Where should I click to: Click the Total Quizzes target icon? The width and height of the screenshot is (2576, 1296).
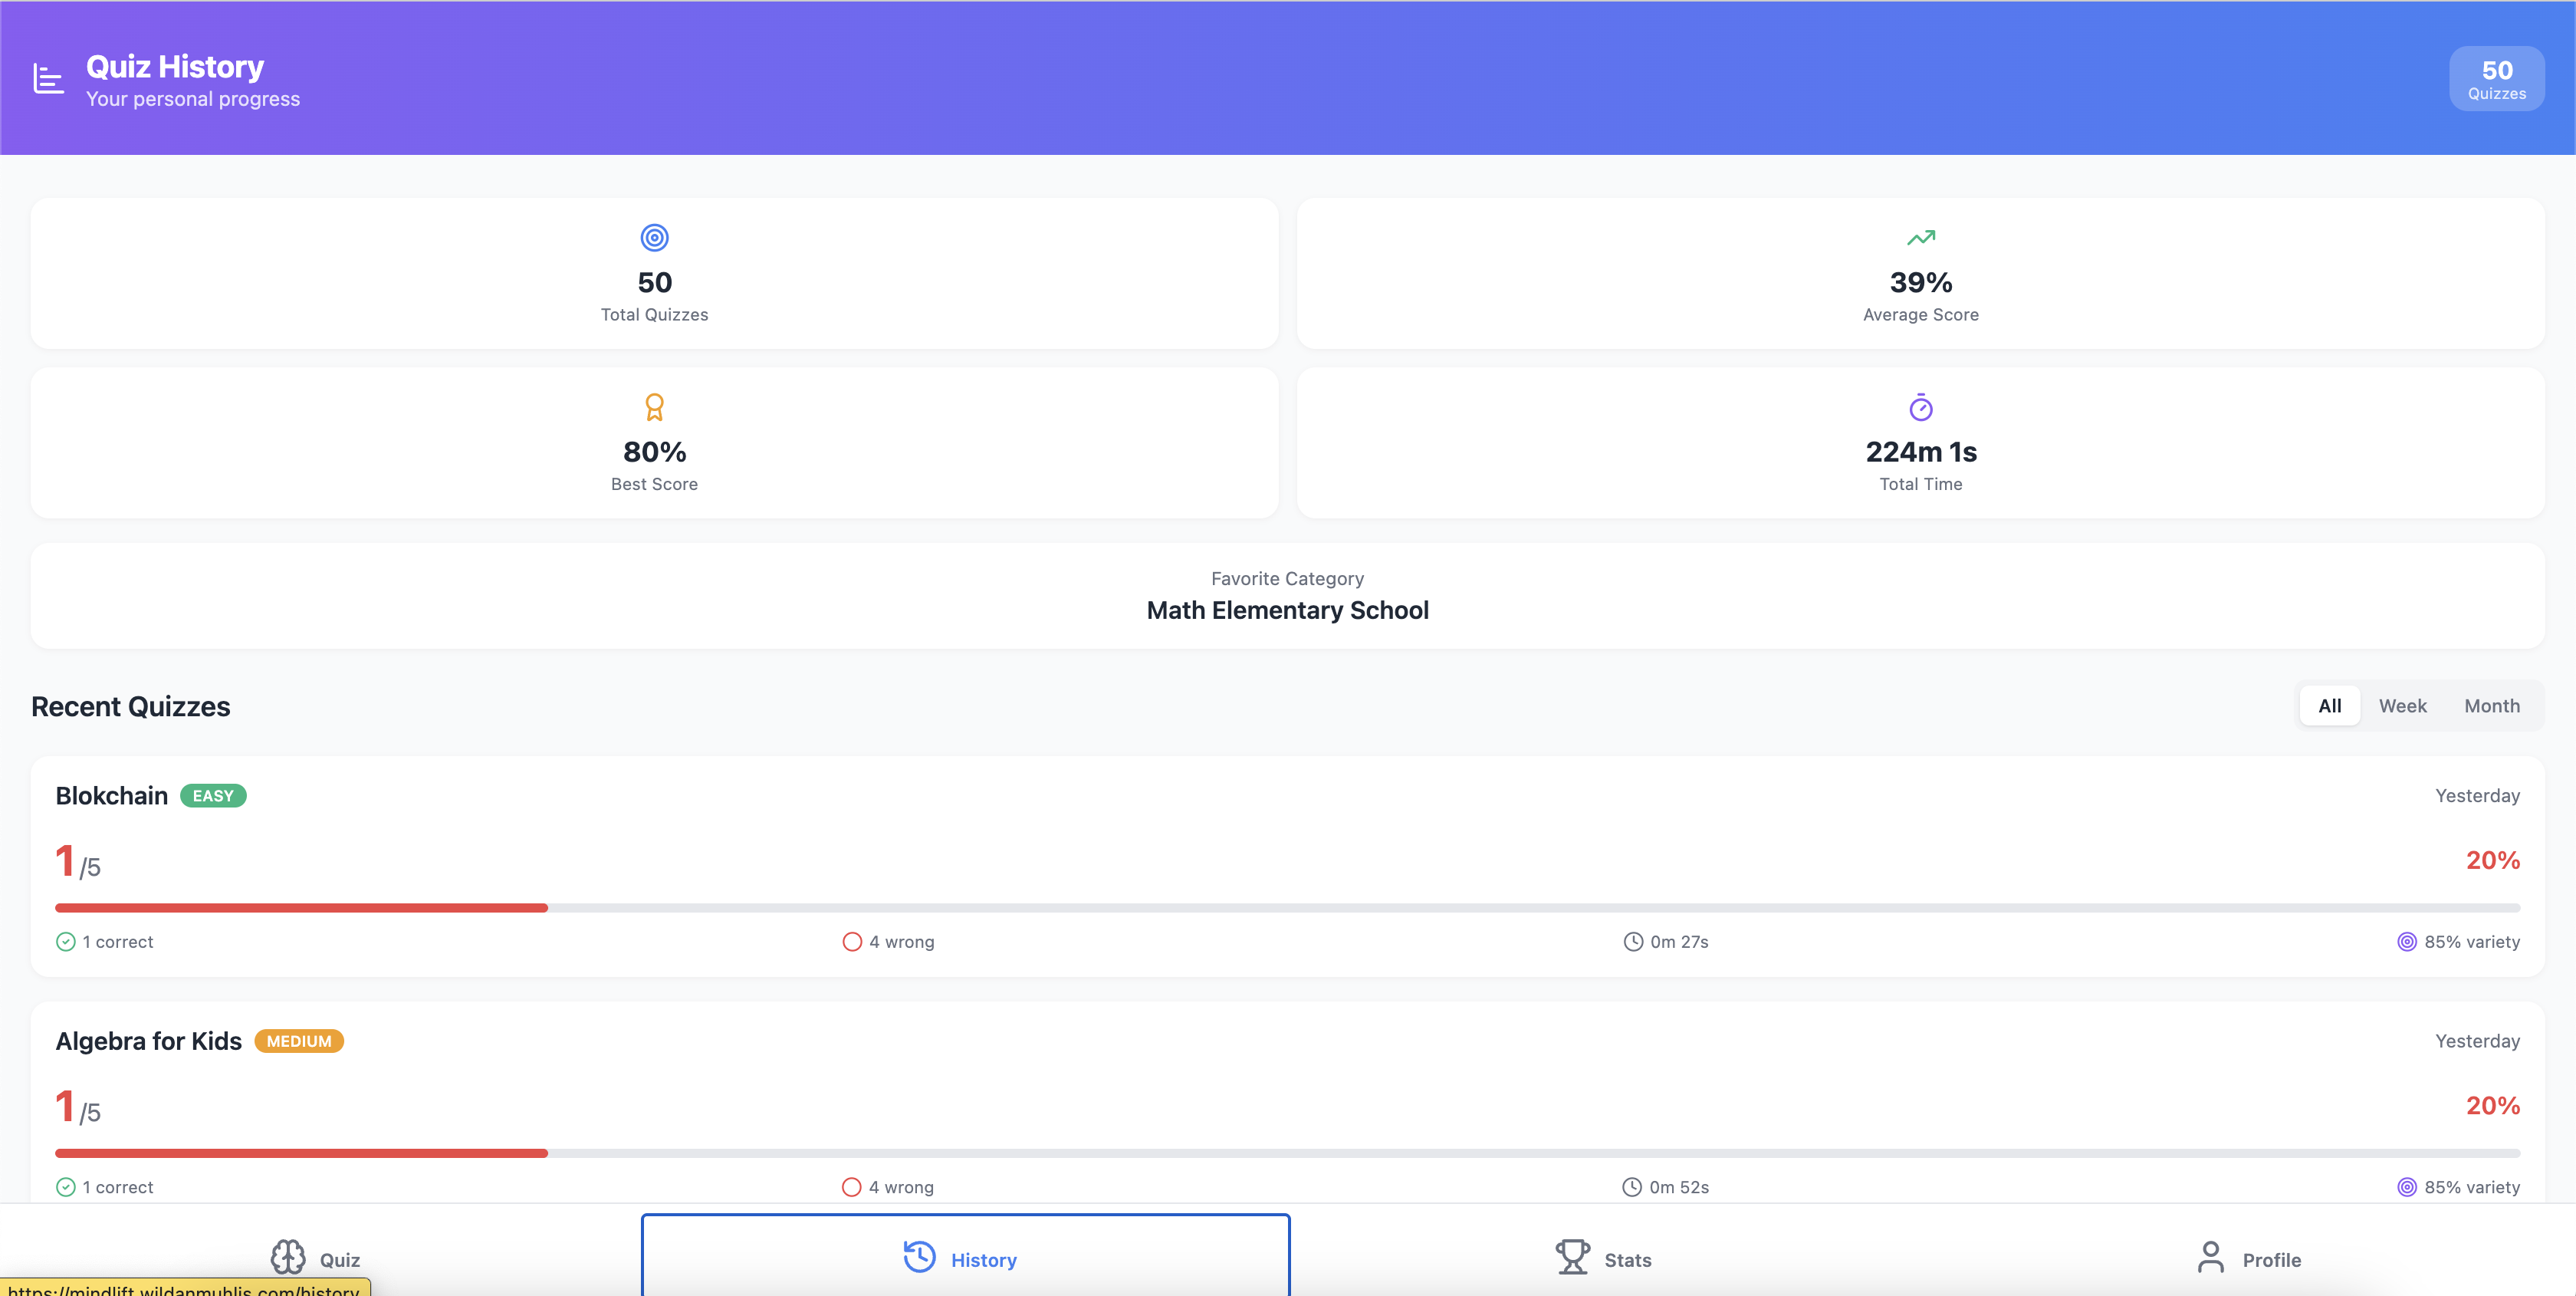[x=654, y=238]
